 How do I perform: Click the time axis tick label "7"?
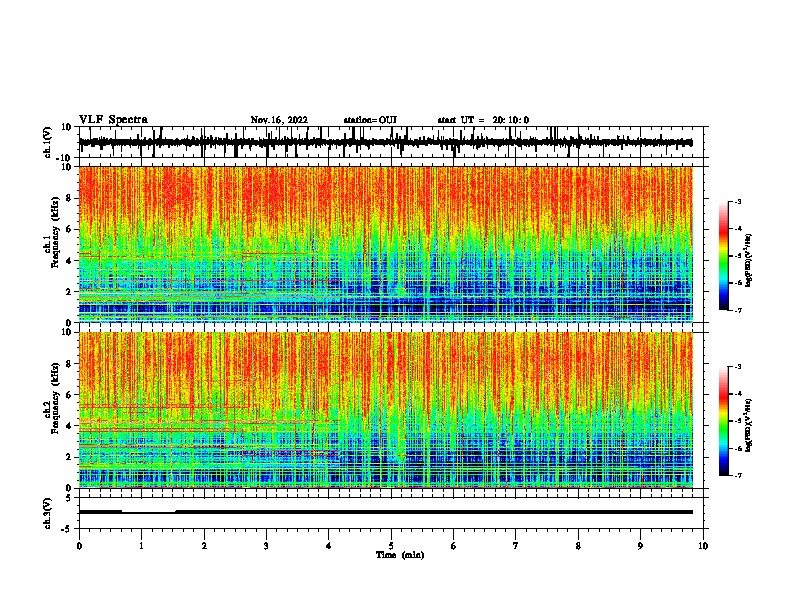(x=516, y=546)
